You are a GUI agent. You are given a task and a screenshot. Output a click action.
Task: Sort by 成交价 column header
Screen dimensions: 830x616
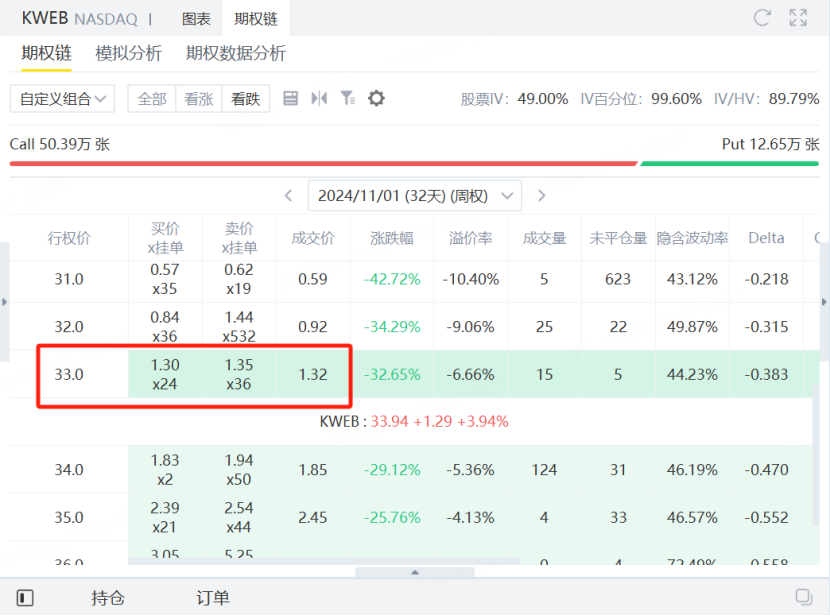pyautogui.click(x=313, y=238)
